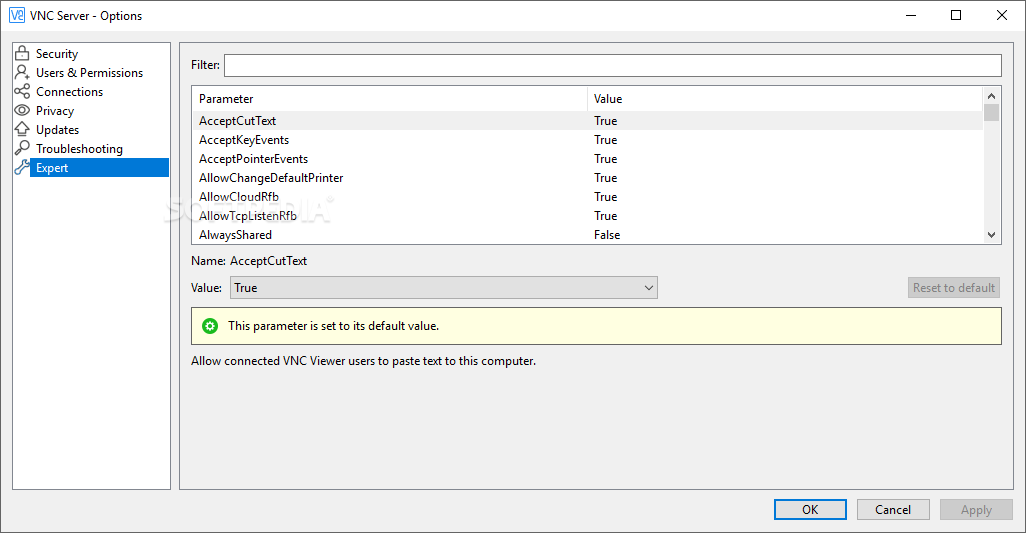Click the Security padlock icon
Image resolution: width=1026 pixels, height=533 pixels.
[22, 54]
